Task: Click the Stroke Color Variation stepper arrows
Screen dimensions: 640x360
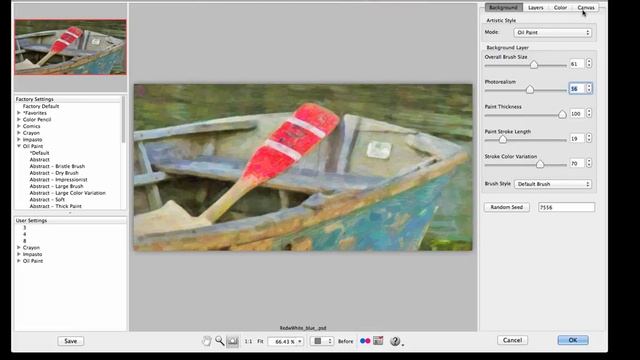Action: coord(589,163)
